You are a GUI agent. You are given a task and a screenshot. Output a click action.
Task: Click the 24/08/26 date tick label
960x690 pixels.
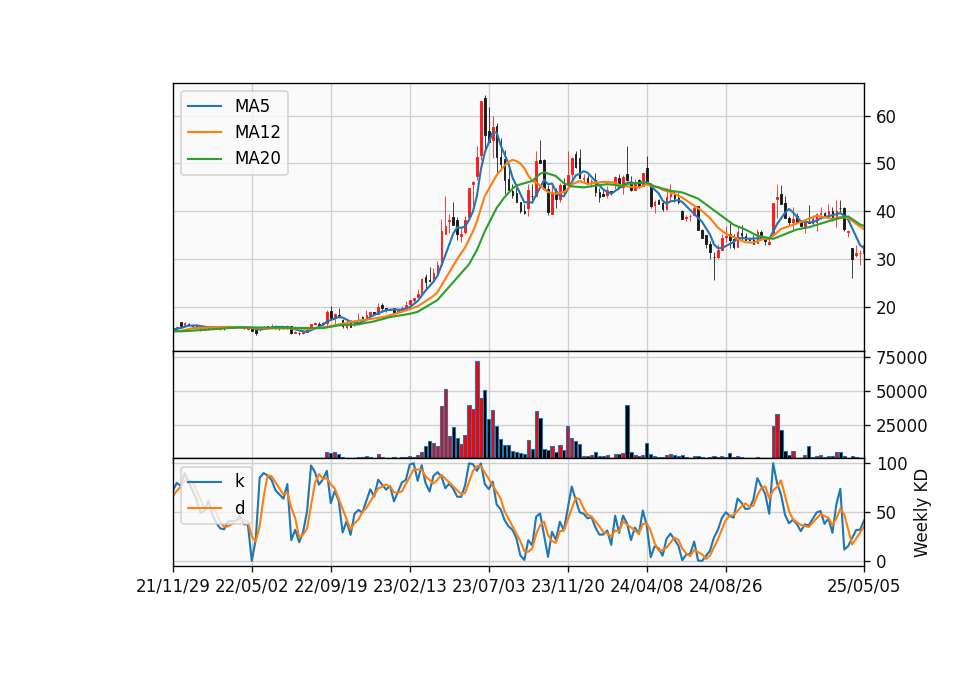tap(726, 586)
